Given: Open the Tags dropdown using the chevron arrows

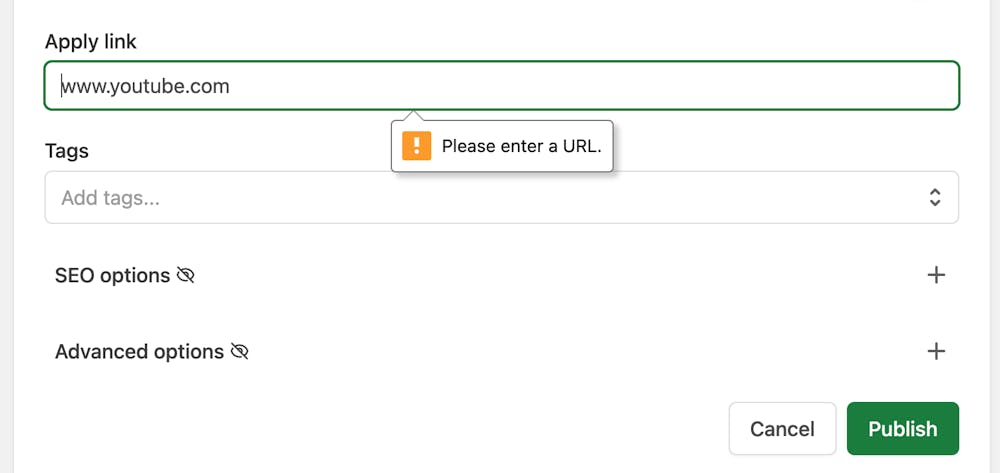Looking at the screenshot, I should click(935, 197).
